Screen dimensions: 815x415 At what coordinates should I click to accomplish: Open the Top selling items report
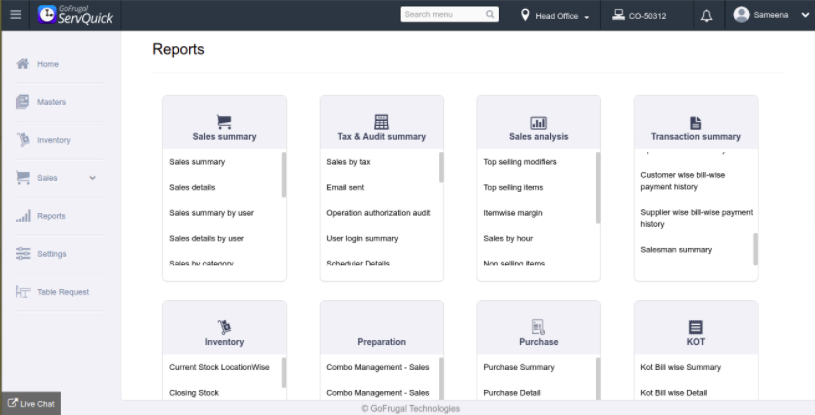pos(513,187)
